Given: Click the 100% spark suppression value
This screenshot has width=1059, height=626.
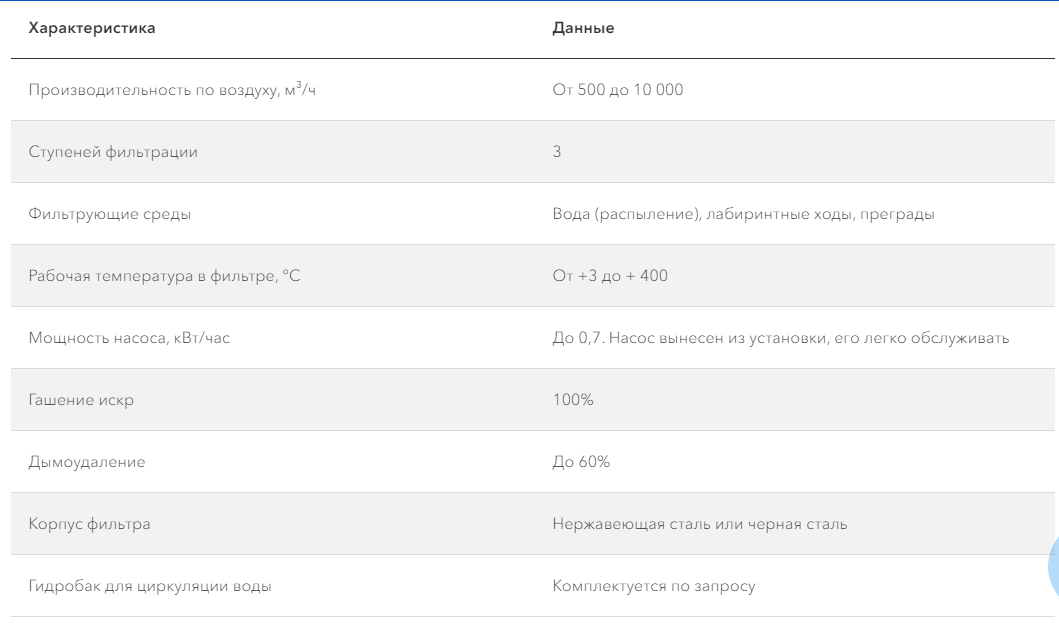Looking at the screenshot, I should pos(573,400).
